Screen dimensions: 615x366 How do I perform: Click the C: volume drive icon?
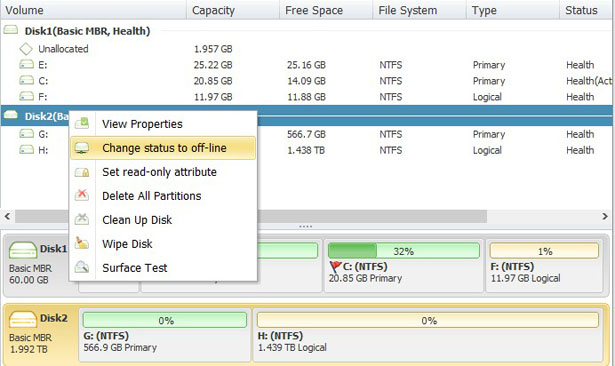point(26,80)
